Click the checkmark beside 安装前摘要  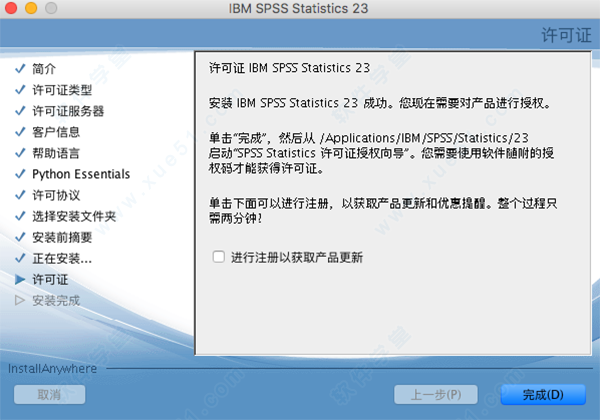[x=19, y=237]
